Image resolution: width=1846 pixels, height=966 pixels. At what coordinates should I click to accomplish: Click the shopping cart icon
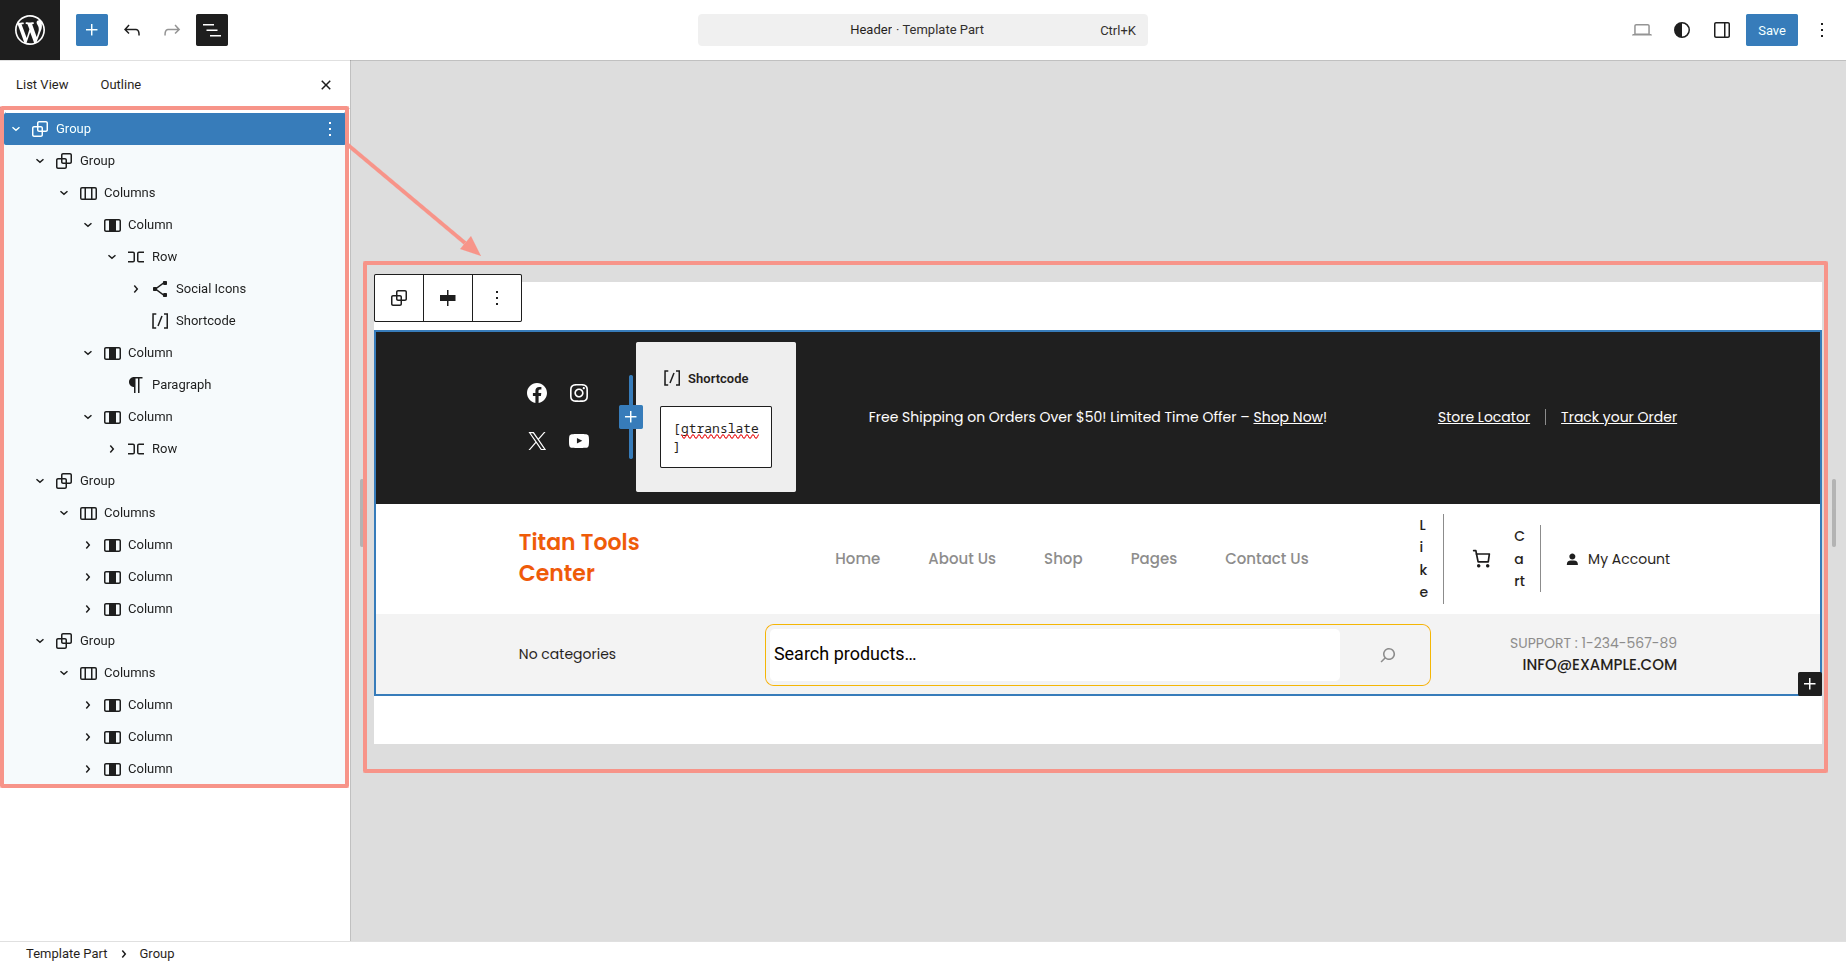pos(1482,559)
